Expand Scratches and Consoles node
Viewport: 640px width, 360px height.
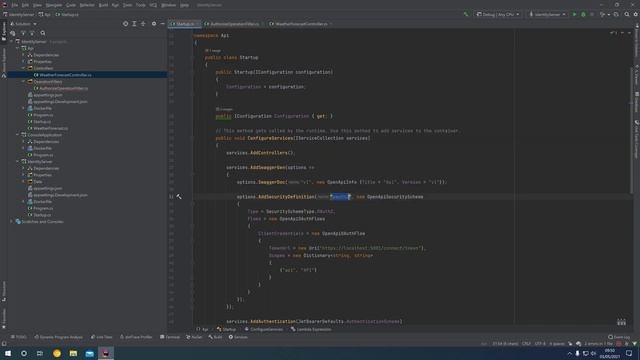tap(12, 222)
